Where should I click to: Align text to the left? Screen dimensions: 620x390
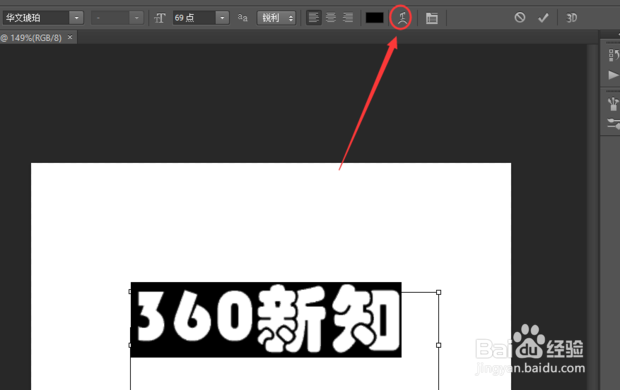[314, 17]
